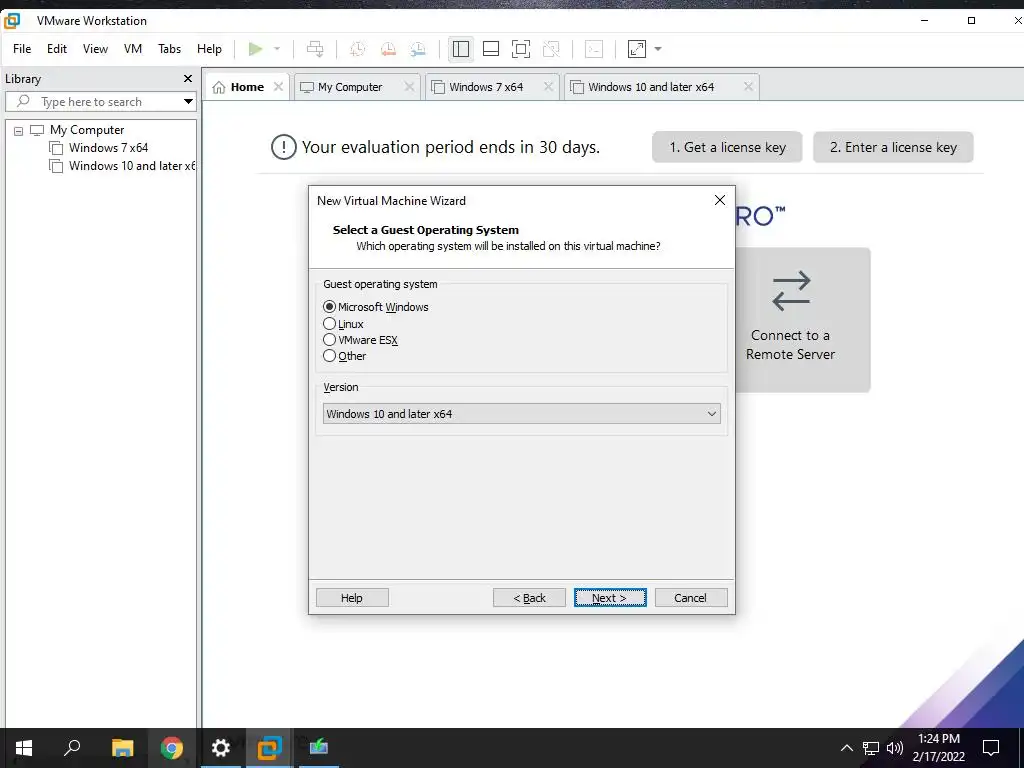The image size is (1024, 768).
Task: Select the Other radio button
Action: coord(329,356)
